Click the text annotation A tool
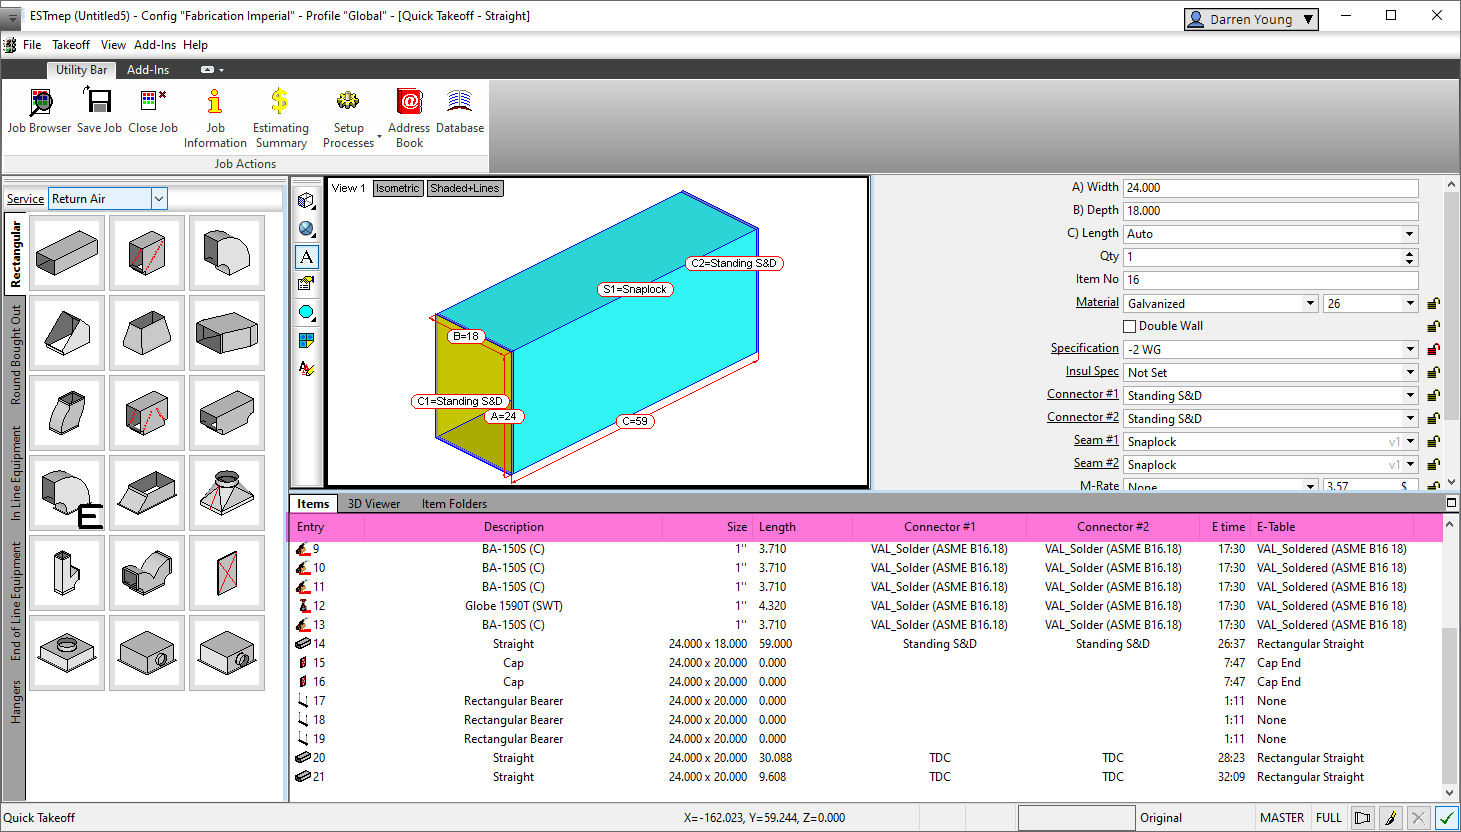Image resolution: width=1461 pixels, height=832 pixels. pyautogui.click(x=306, y=257)
